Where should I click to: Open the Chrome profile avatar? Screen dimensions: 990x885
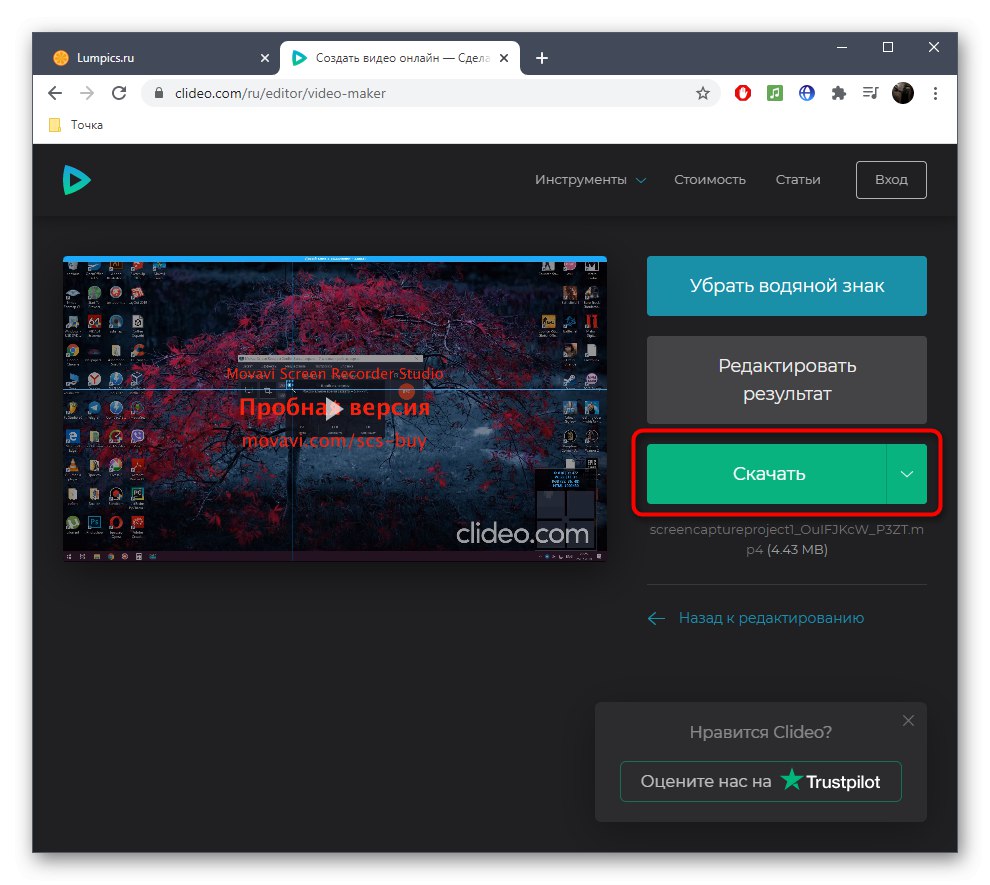pos(902,93)
